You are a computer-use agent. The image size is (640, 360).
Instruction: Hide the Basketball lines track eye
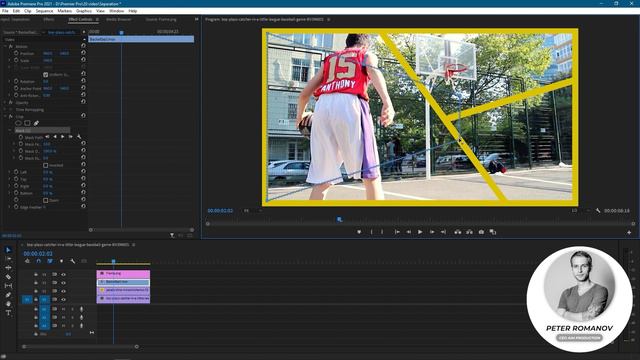pyautogui.click(x=63, y=282)
